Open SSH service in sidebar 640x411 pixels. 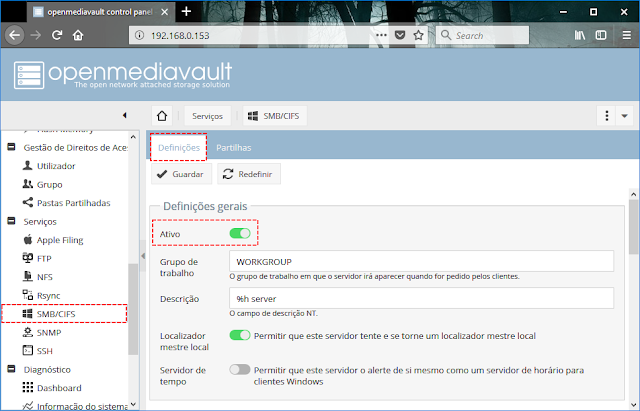click(x=38, y=351)
